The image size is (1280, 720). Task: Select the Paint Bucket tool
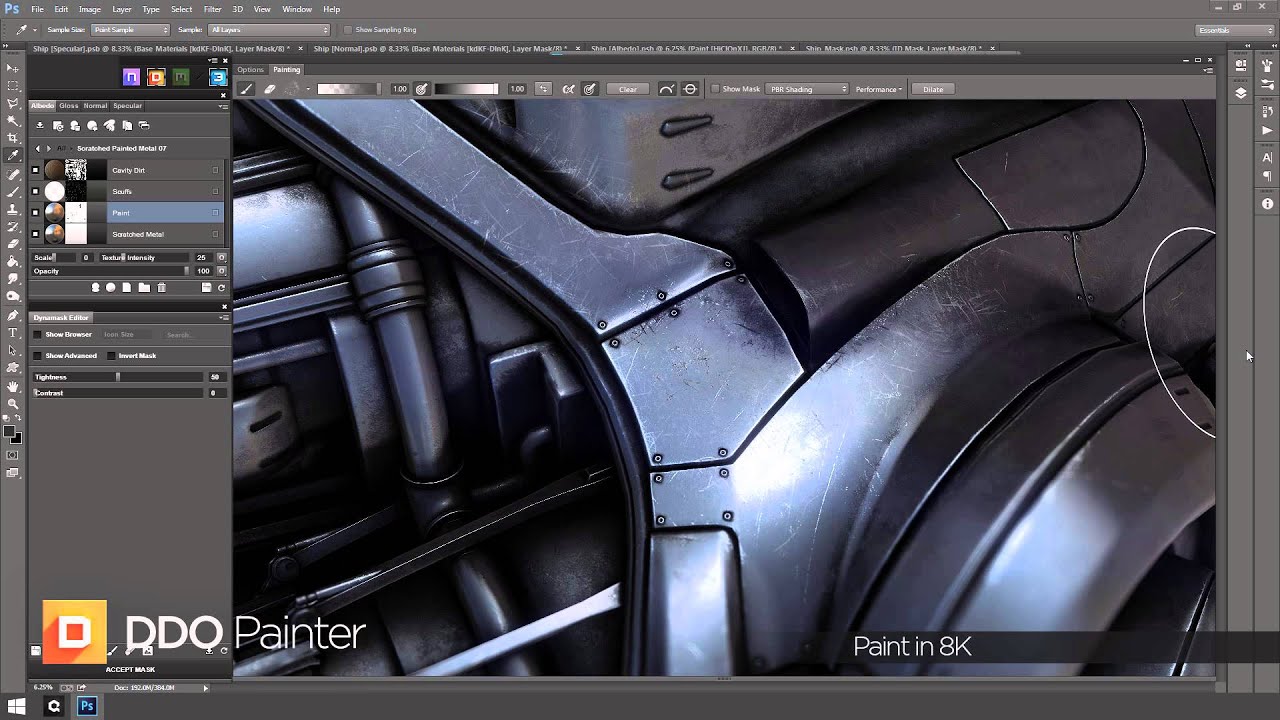[x=13, y=261]
